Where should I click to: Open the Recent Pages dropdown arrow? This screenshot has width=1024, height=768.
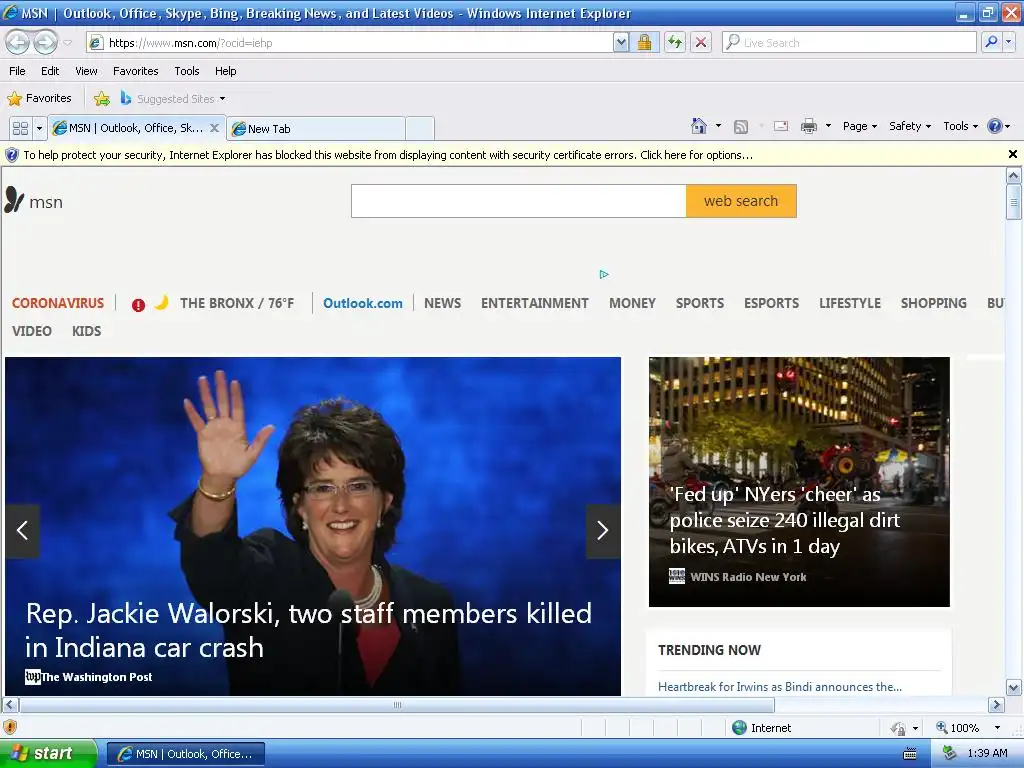coord(67,42)
